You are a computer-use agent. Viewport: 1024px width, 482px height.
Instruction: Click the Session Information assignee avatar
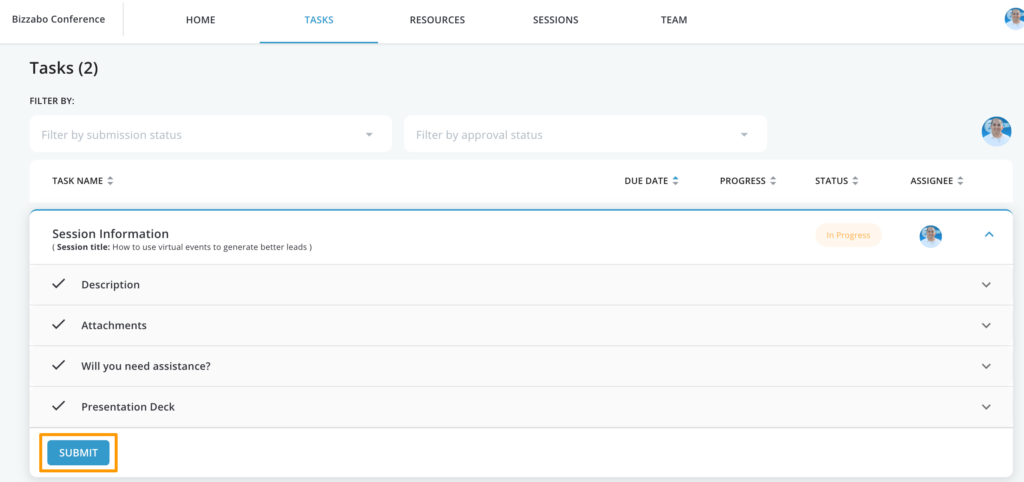[931, 236]
